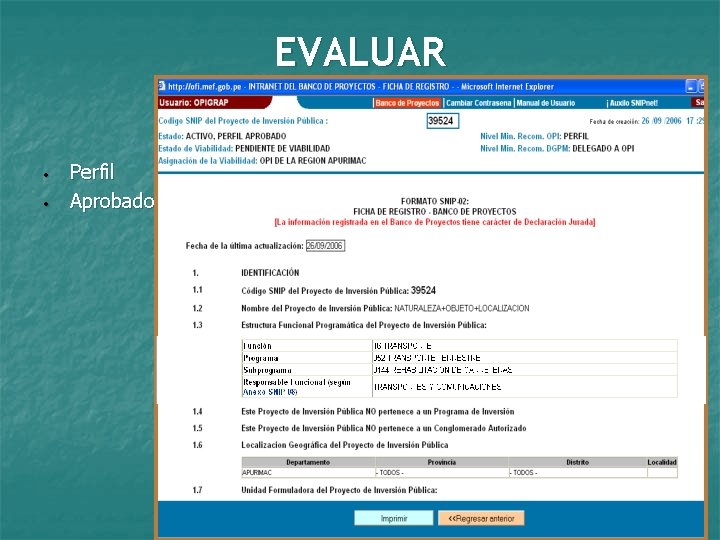720x540 pixels.
Task: Click the red Declaración Jurada notice text
Action: (x=434, y=222)
